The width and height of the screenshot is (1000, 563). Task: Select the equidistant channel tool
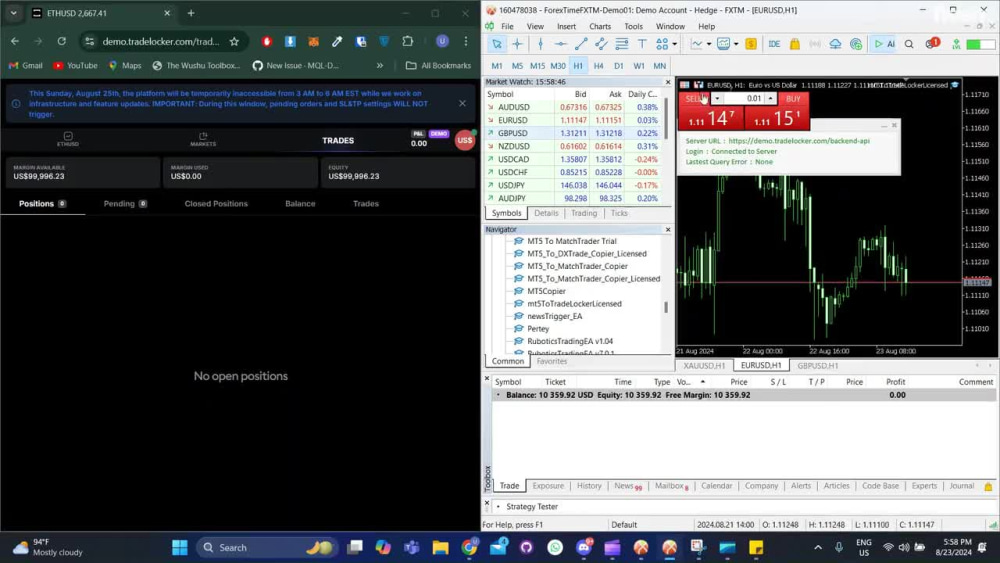click(601, 44)
